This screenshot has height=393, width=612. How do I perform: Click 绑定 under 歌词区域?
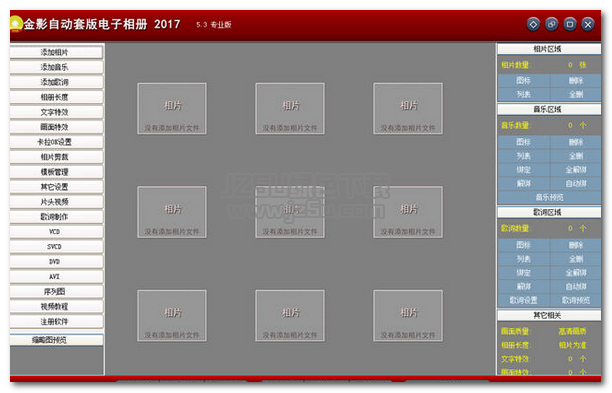[523, 272]
